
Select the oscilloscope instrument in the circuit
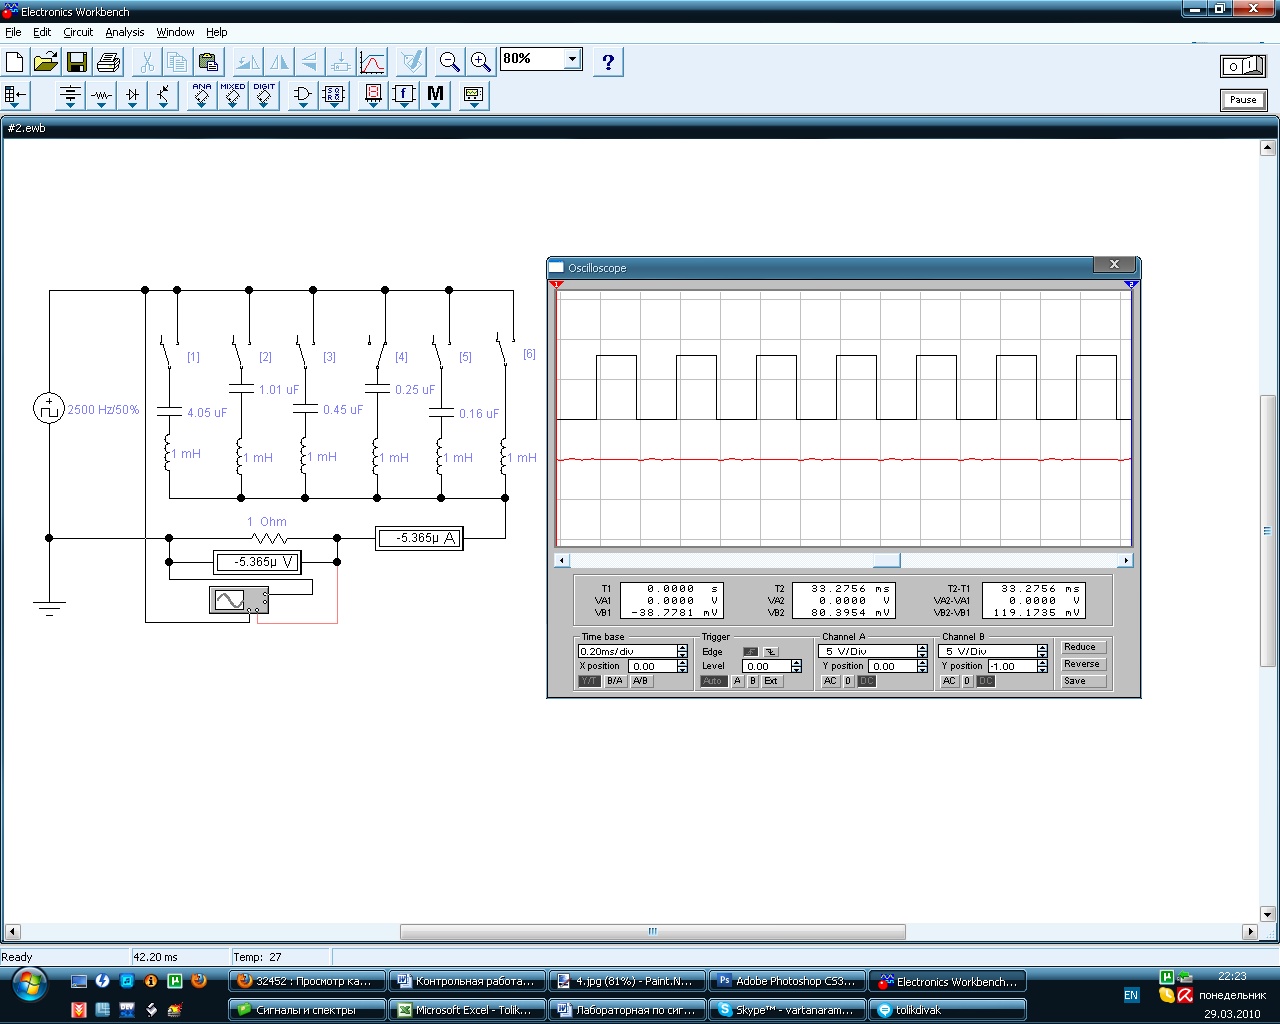(x=239, y=600)
